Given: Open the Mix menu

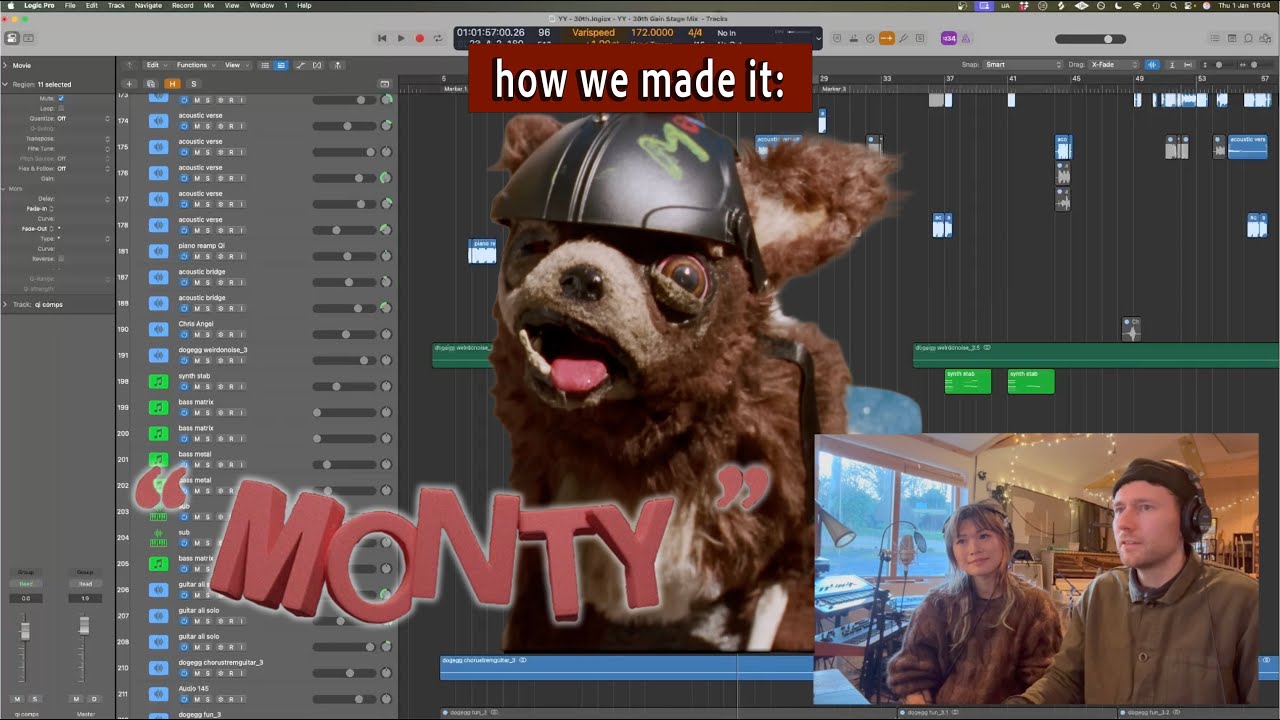Looking at the screenshot, I should click(x=209, y=5).
